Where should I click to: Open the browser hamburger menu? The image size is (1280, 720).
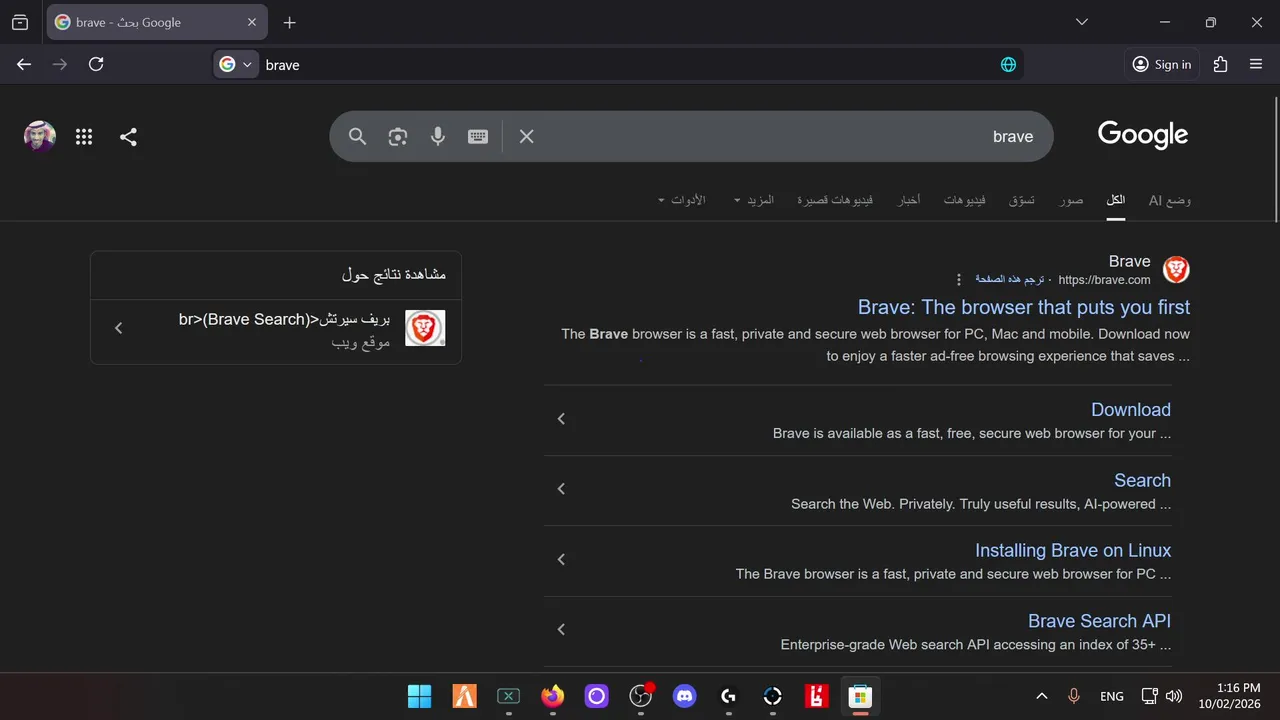click(1256, 64)
